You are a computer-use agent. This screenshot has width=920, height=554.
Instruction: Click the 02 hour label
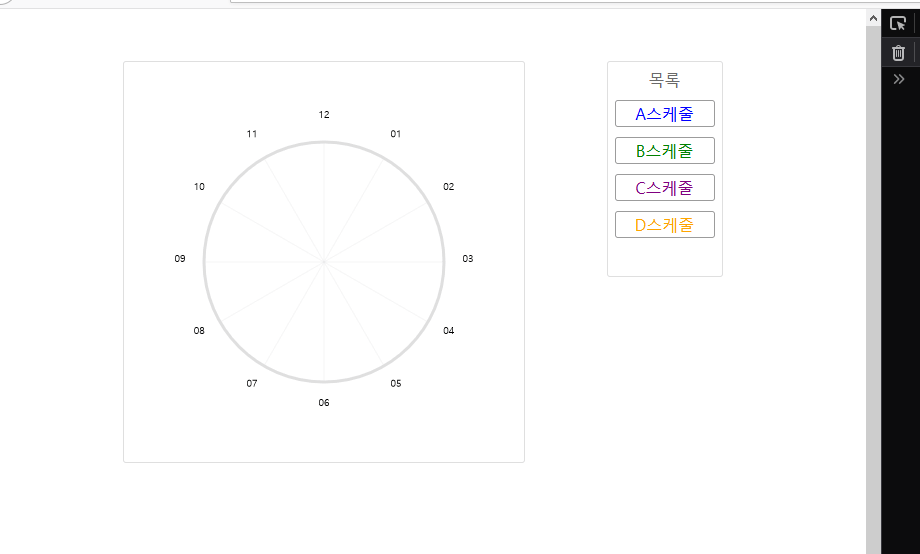(x=448, y=187)
